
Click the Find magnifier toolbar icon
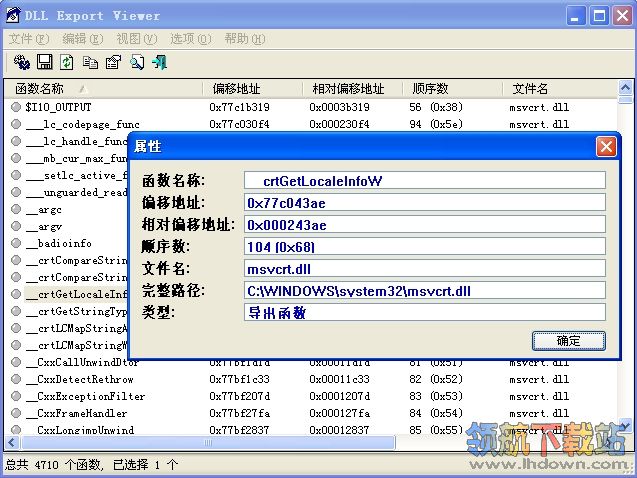[137, 62]
